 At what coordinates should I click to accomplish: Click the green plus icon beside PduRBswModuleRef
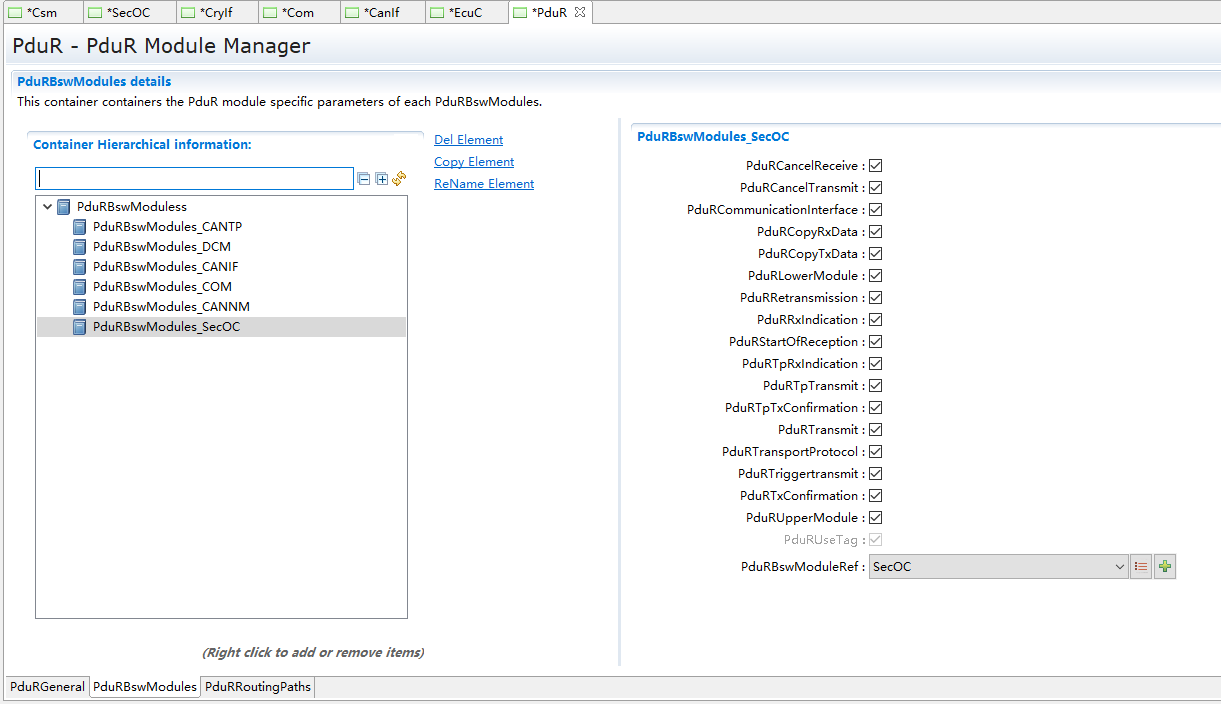coord(1164,567)
